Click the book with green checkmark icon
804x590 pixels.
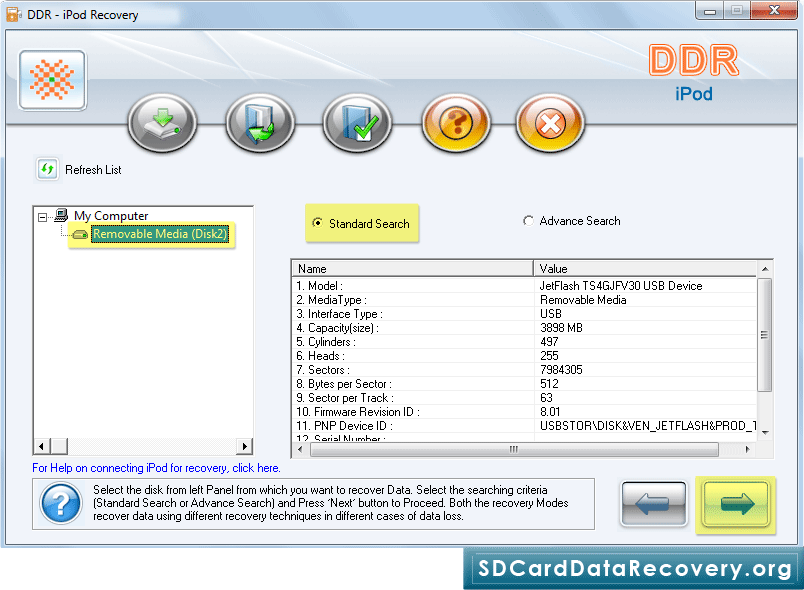[357, 123]
